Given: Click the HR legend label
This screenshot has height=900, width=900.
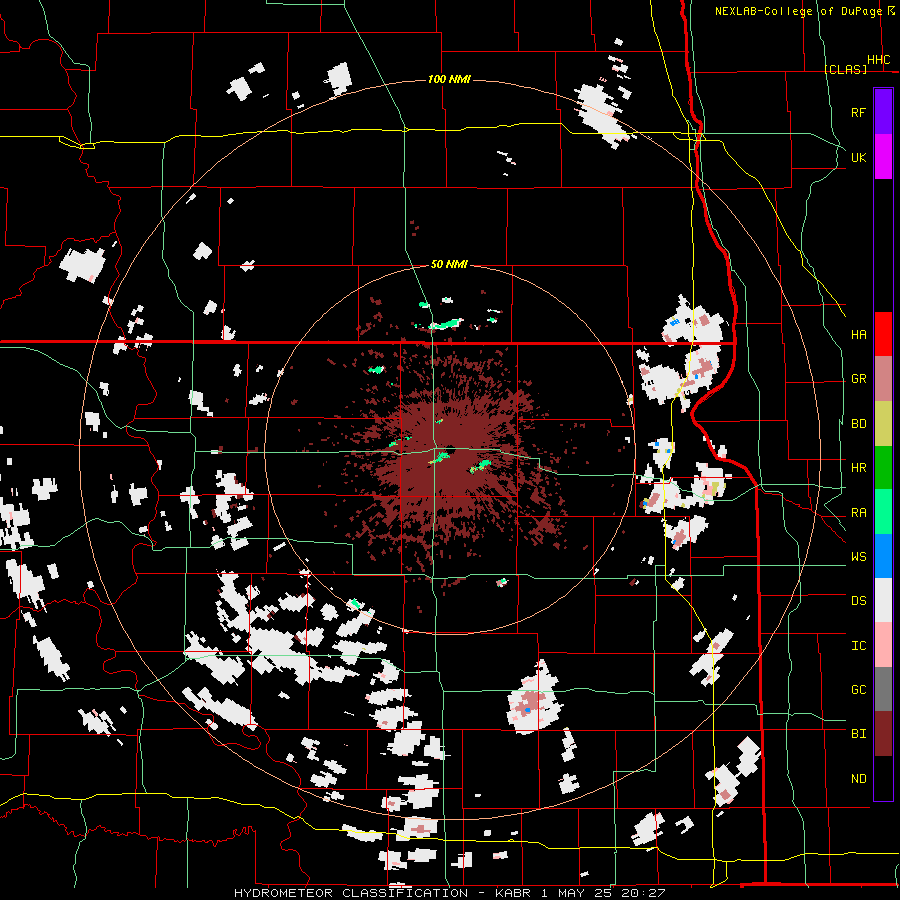Looking at the screenshot, I should click(858, 468).
